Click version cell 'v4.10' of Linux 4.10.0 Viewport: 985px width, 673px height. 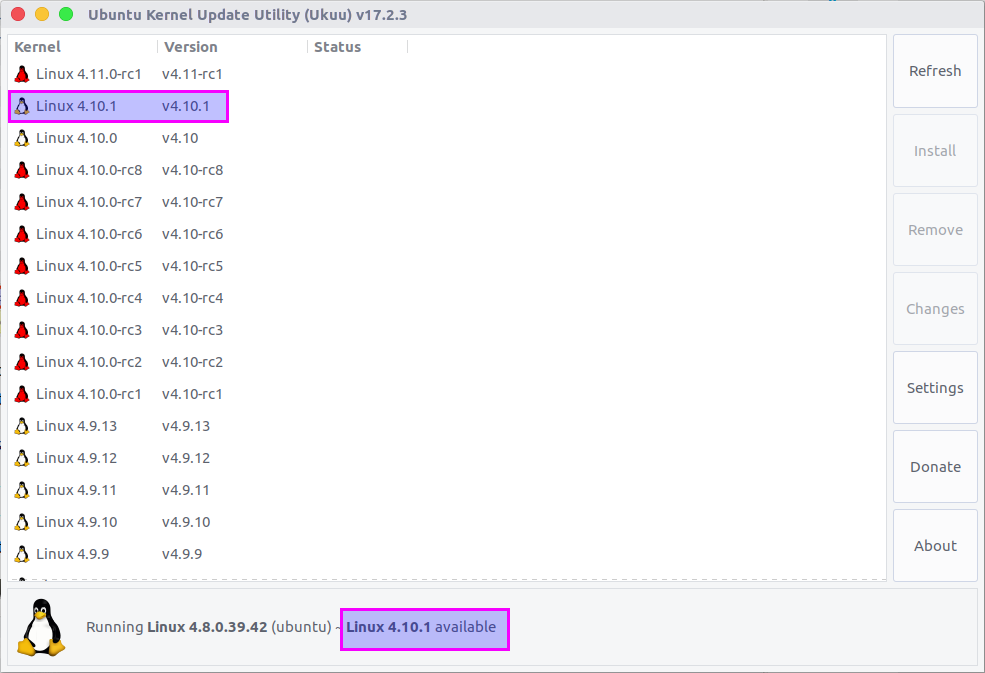point(180,138)
